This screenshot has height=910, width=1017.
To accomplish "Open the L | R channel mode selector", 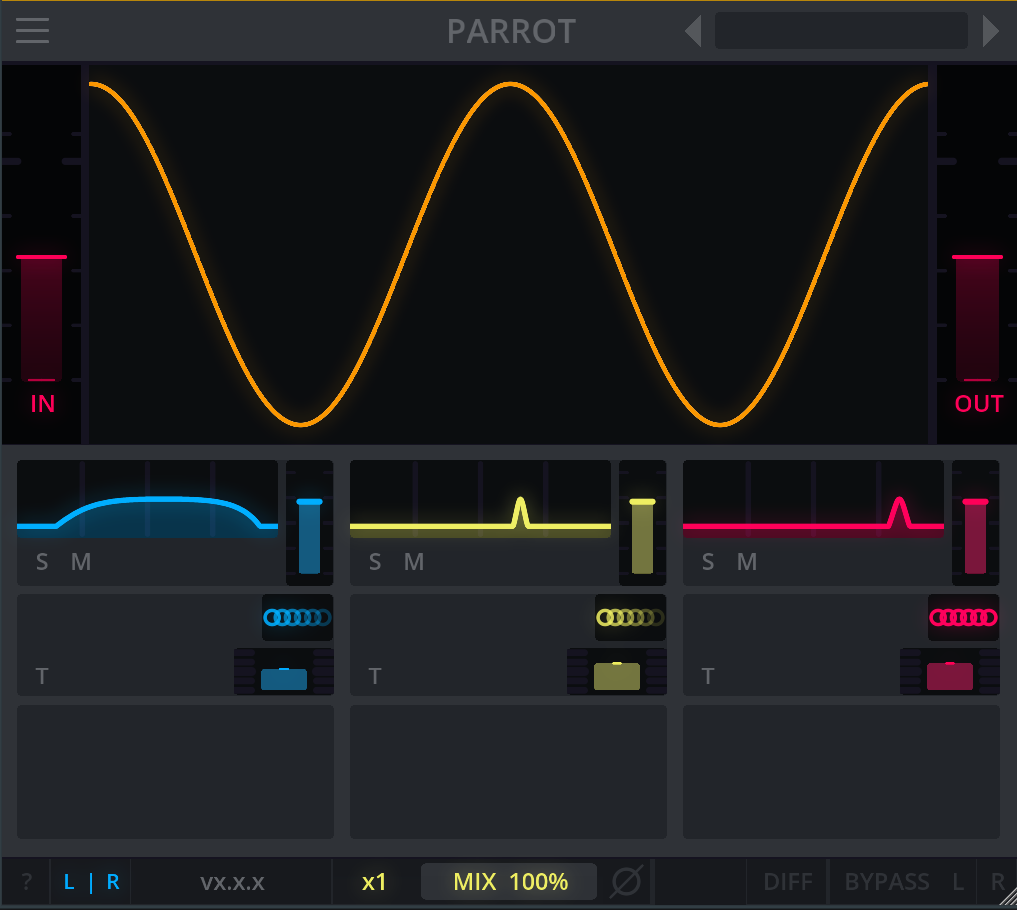I will [x=91, y=881].
